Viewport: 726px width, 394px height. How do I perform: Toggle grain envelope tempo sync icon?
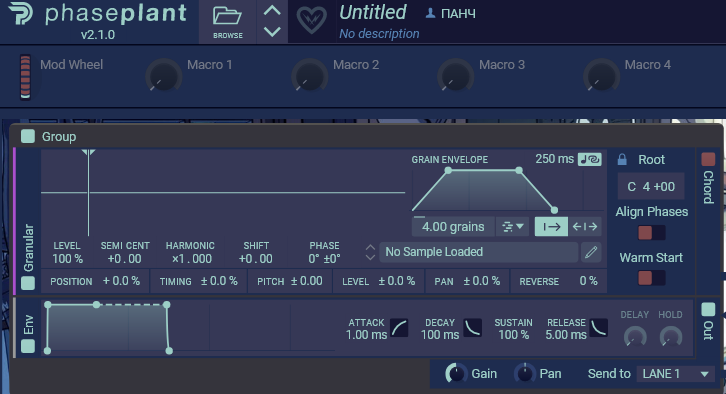[x=589, y=159]
